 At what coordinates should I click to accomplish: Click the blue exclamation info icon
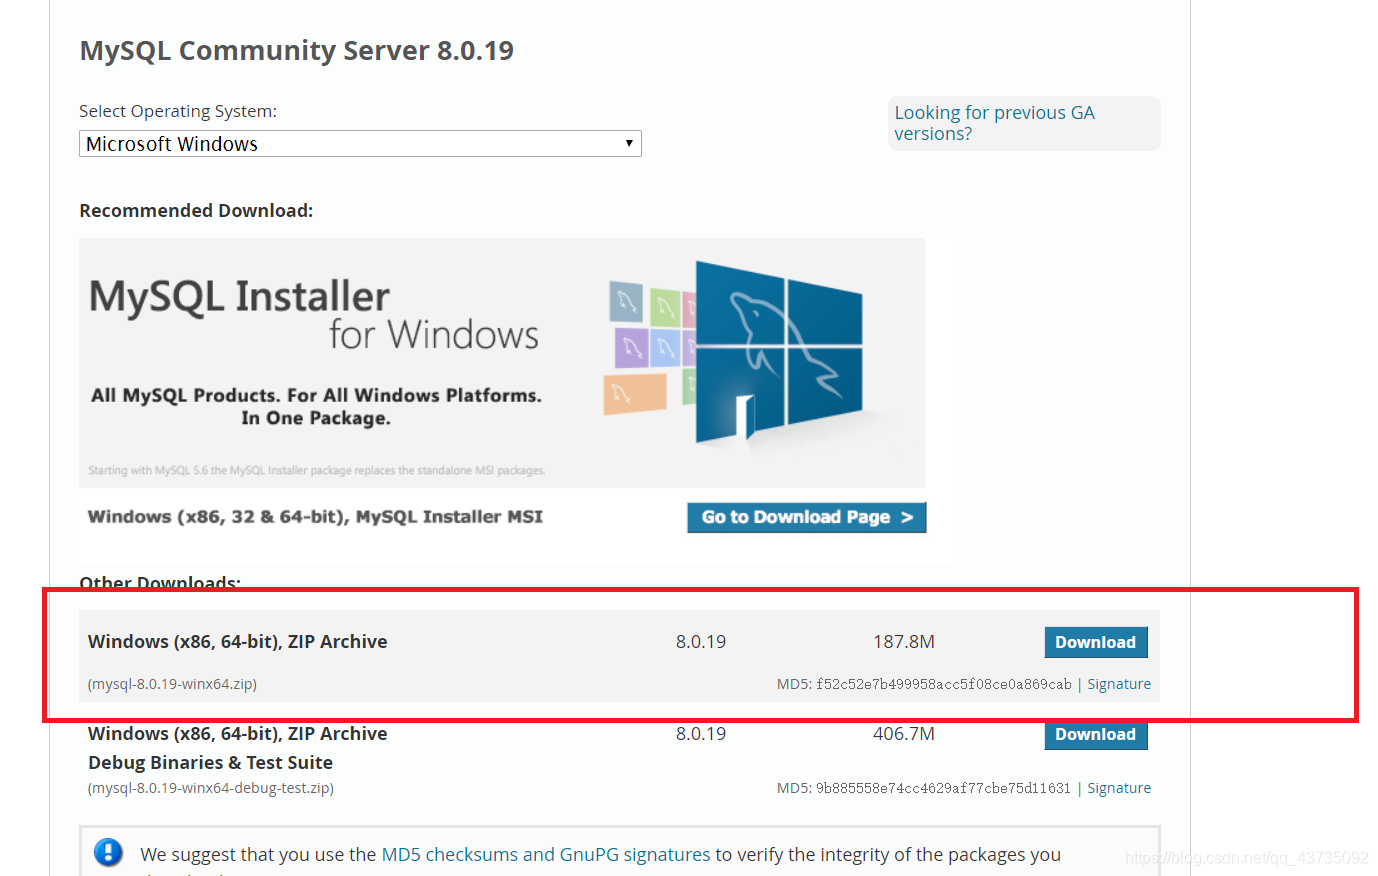point(108,853)
